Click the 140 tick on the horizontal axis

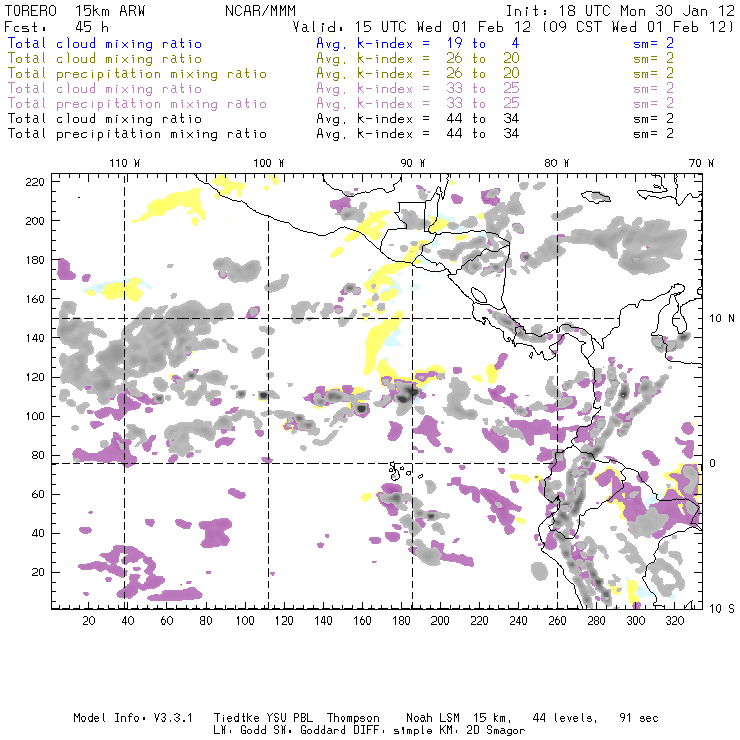(x=323, y=621)
